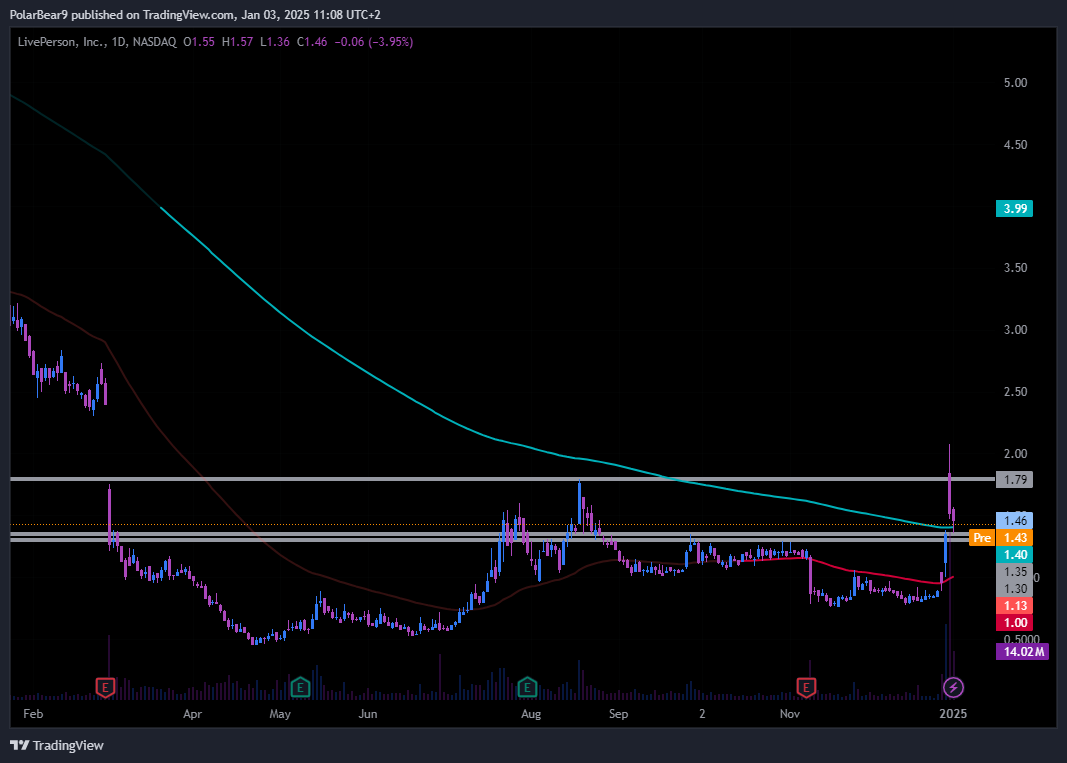Click the teal earnings marker in May

click(300, 687)
